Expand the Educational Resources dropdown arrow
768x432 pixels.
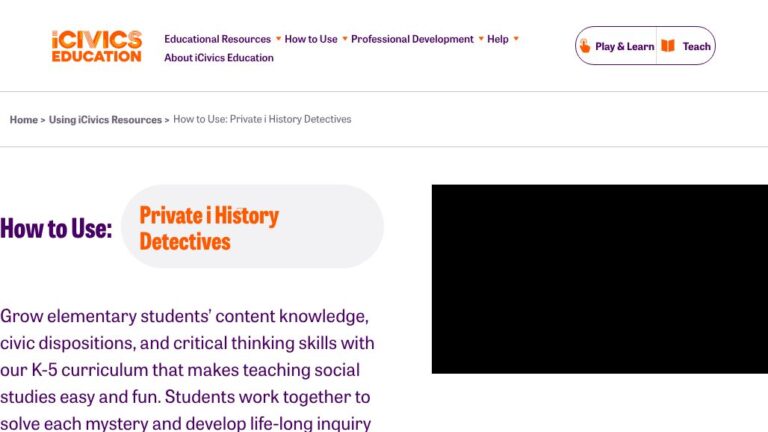[278, 38]
